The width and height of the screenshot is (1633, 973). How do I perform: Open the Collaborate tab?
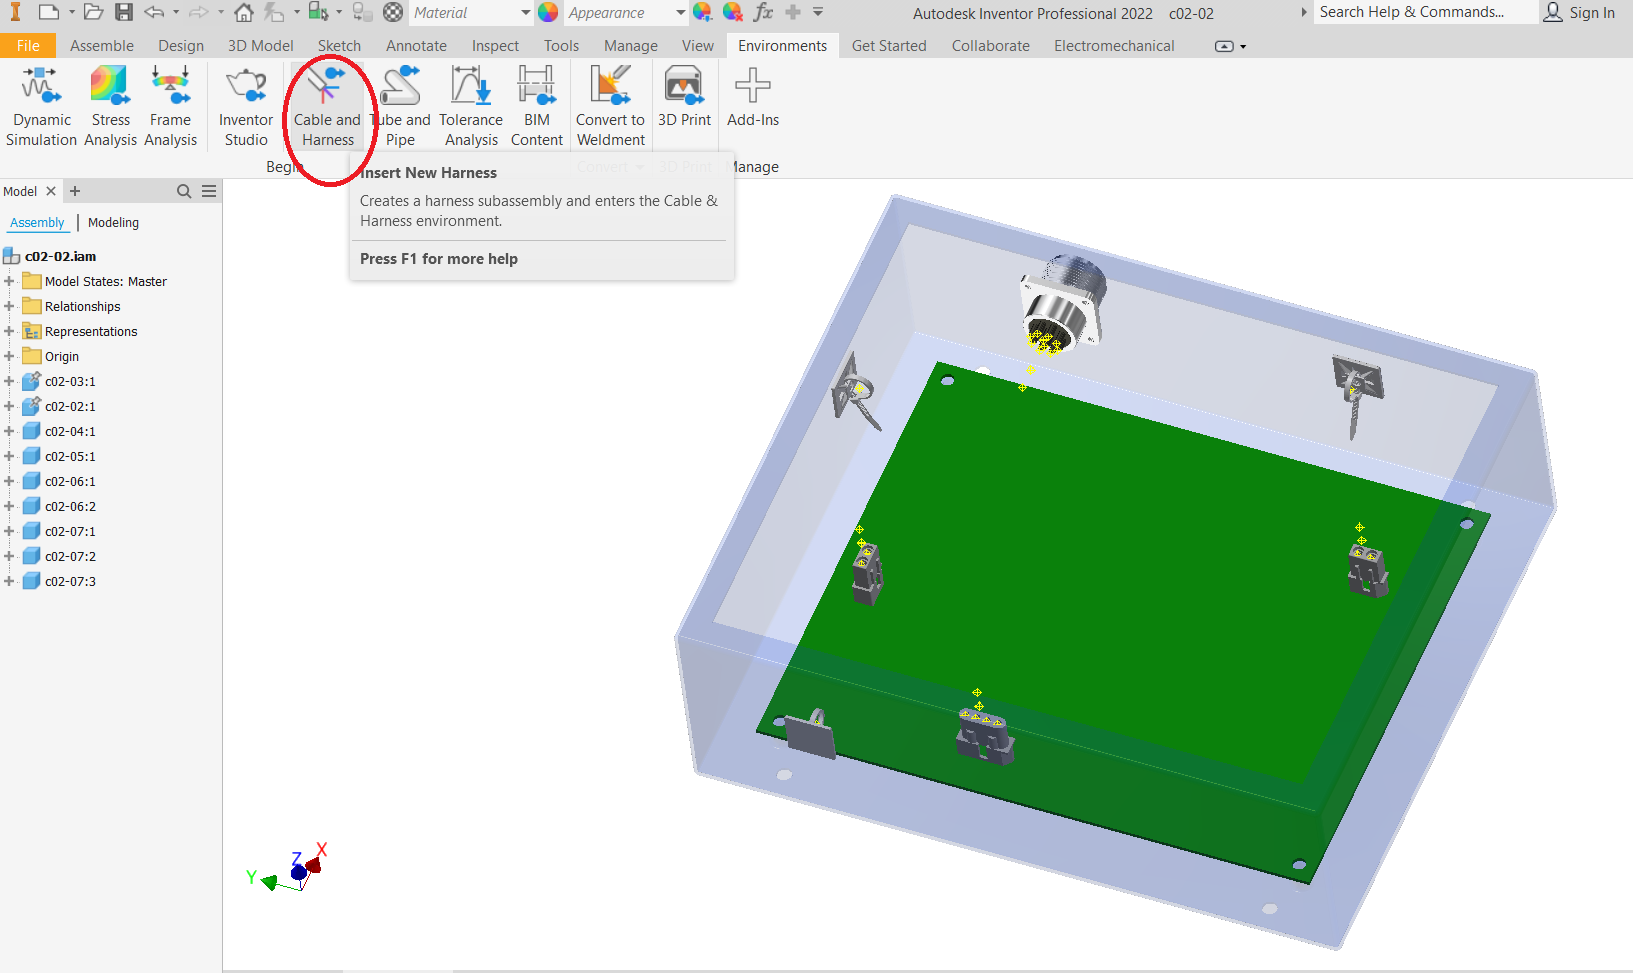990,46
